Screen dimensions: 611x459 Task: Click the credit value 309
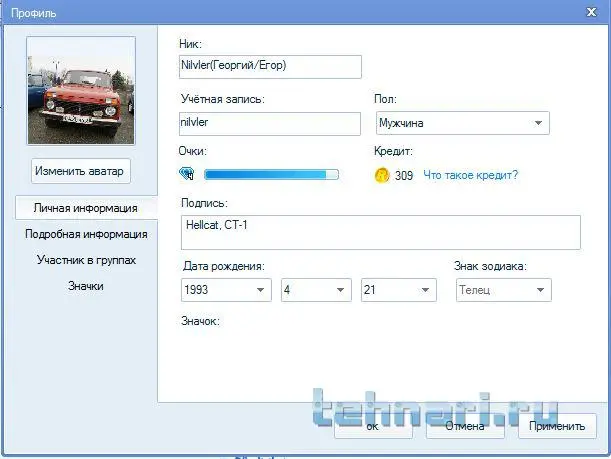(404, 175)
